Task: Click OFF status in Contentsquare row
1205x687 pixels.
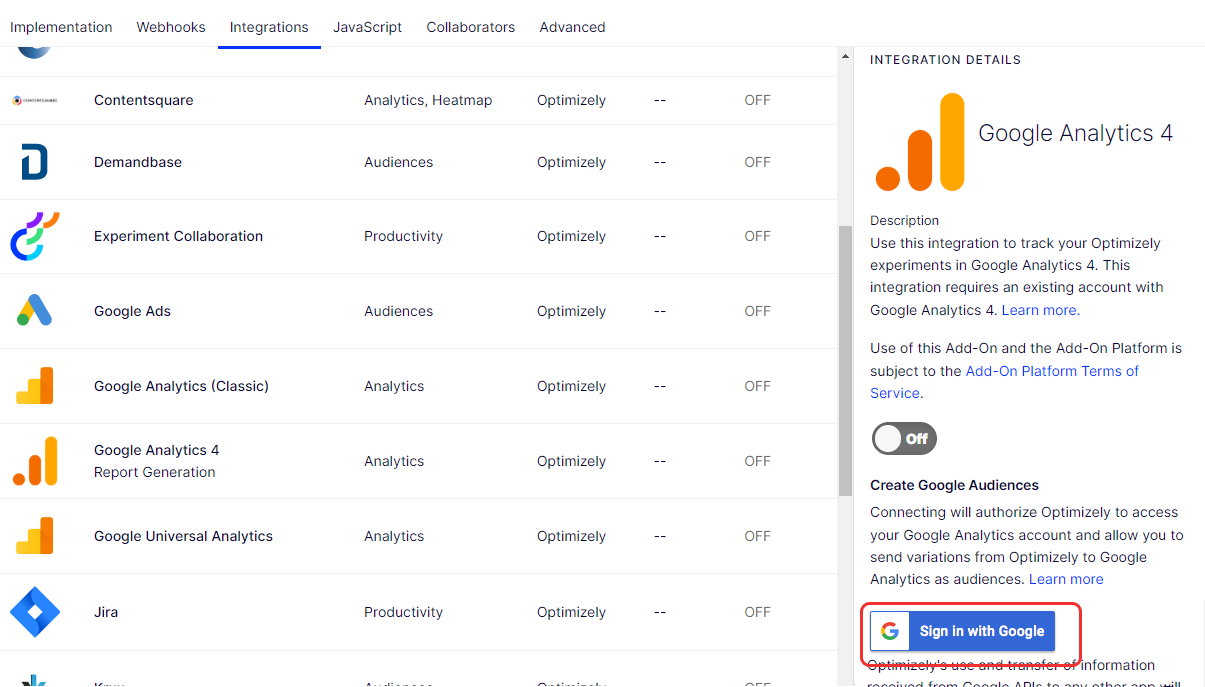Action: [x=757, y=100]
